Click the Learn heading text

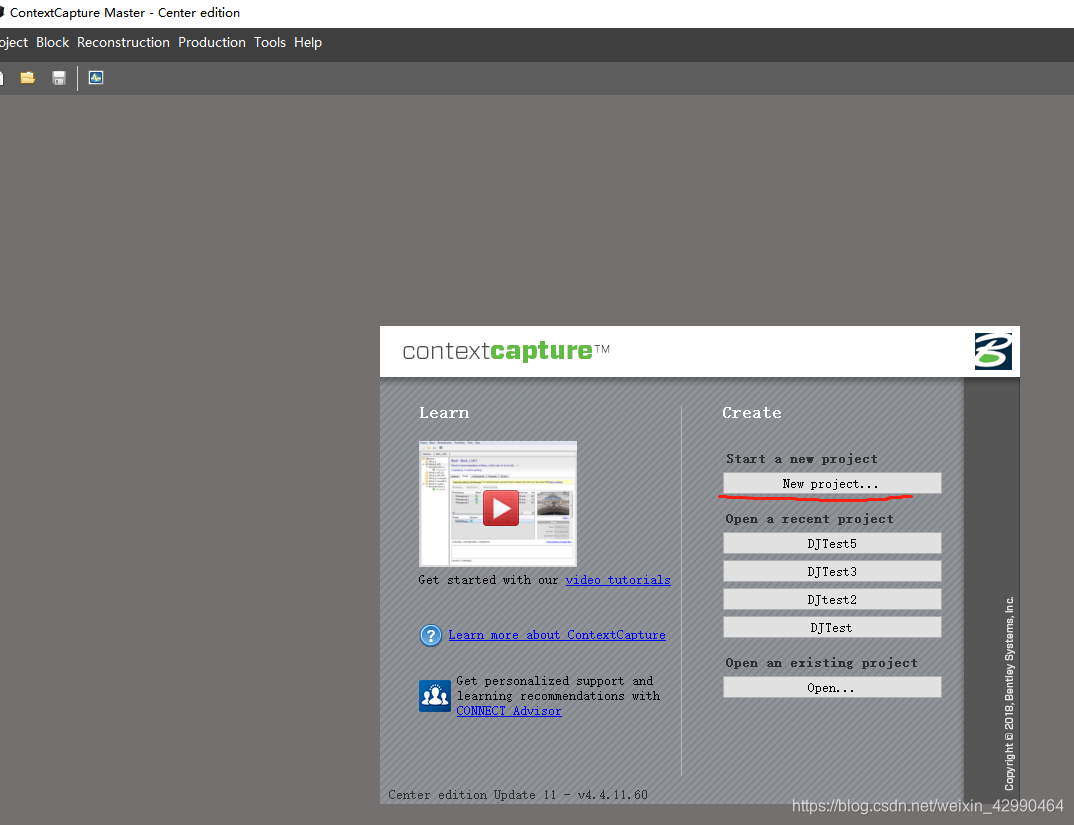444,412
